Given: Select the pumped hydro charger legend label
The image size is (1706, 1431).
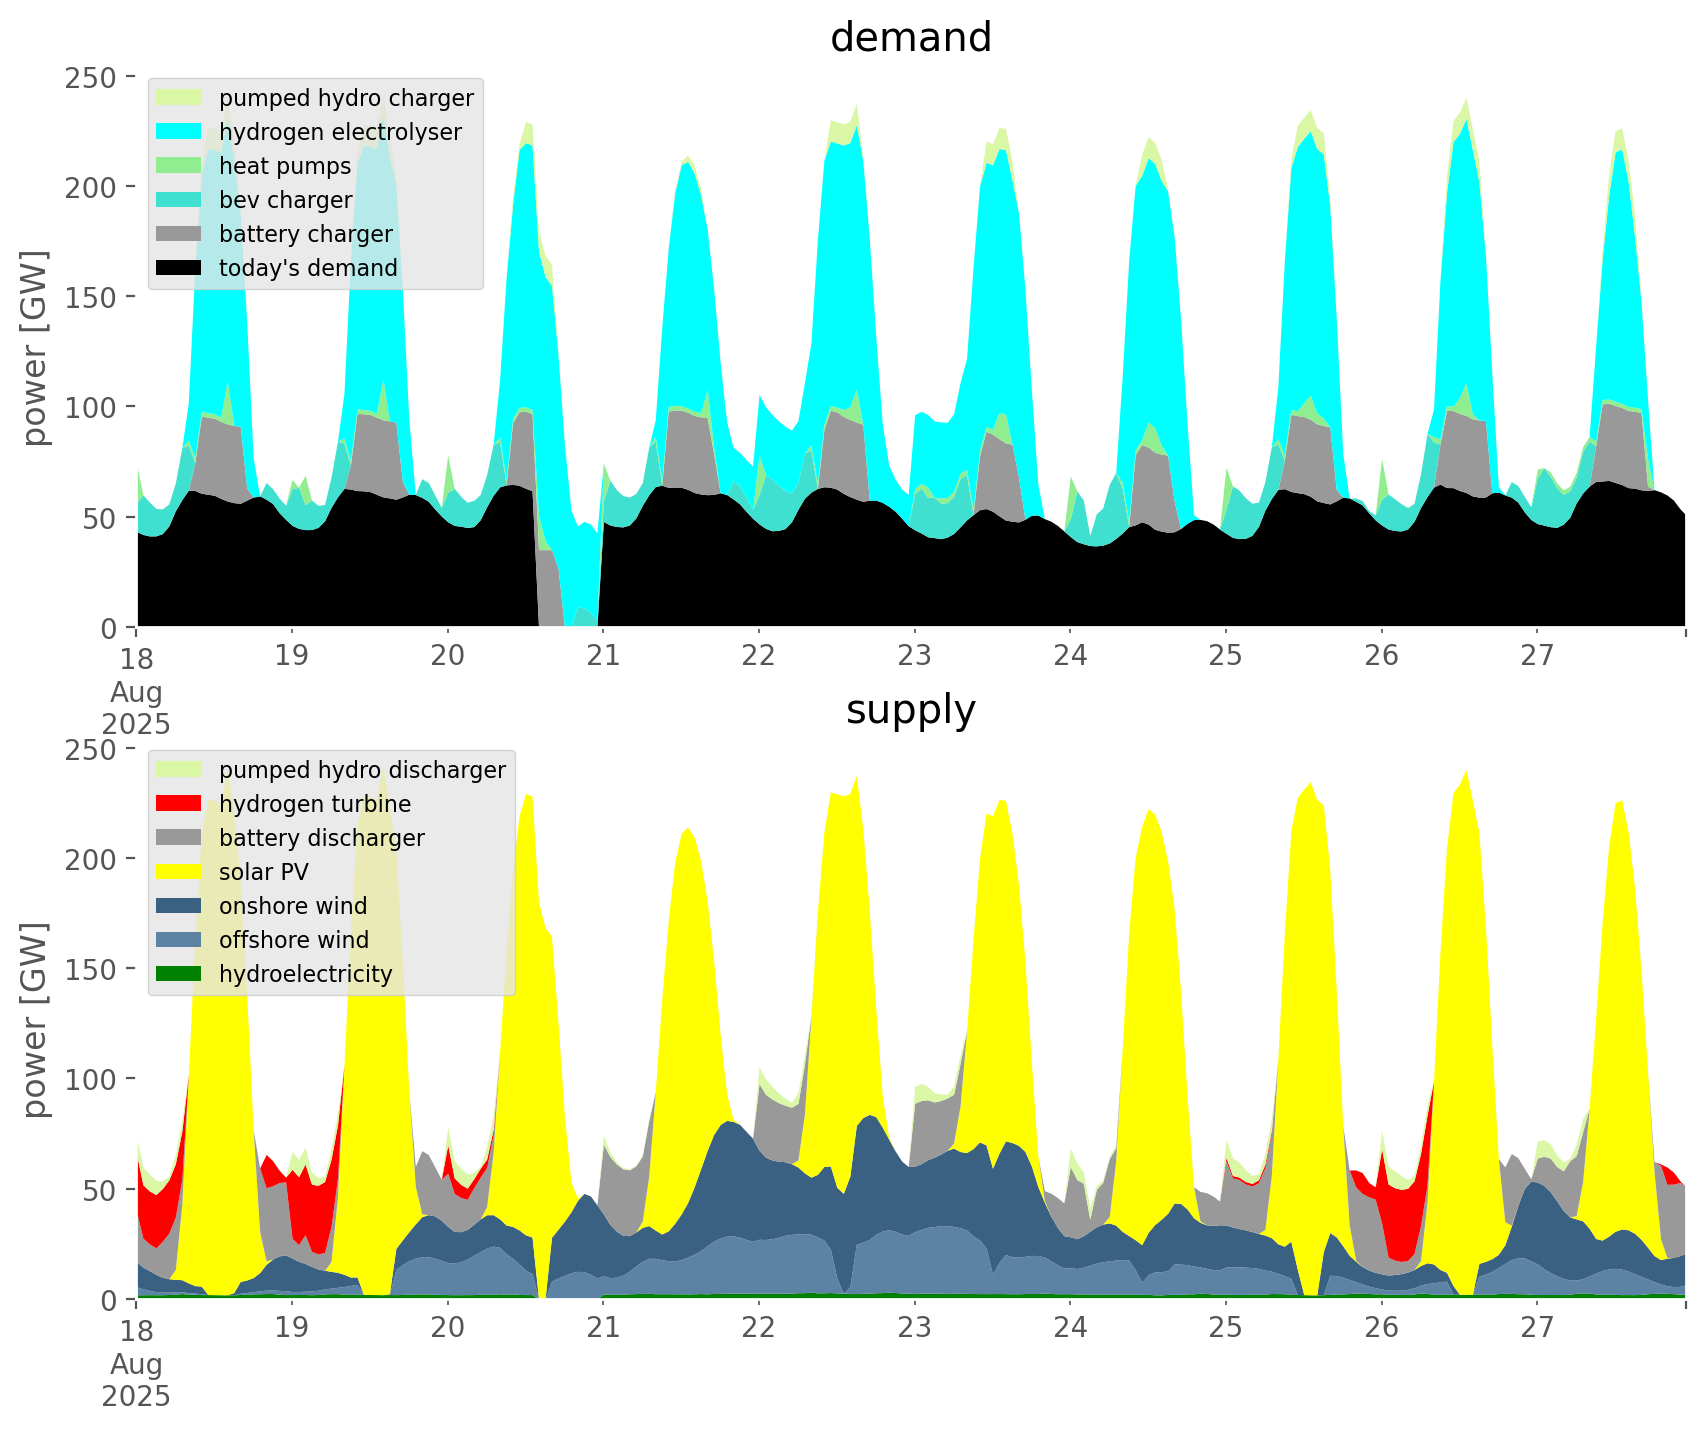Looking at the screenshot, I should 346,98.
